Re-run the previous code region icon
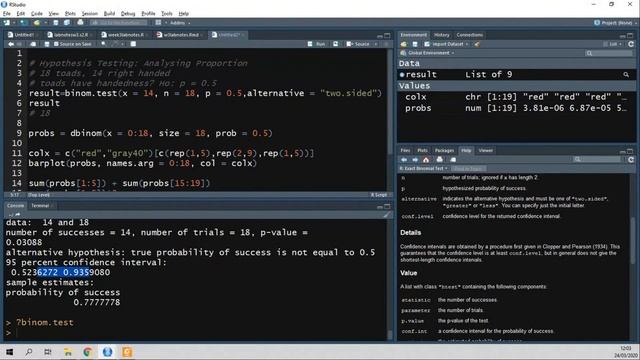 [336, 44]
